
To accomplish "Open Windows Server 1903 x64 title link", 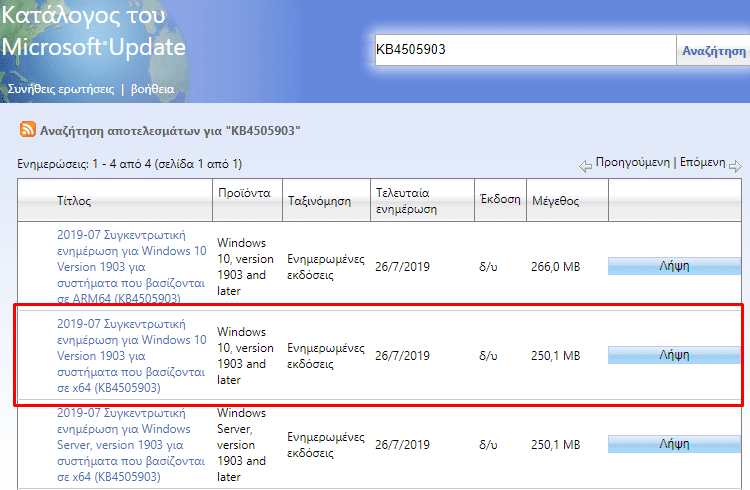I will [131, 445].
